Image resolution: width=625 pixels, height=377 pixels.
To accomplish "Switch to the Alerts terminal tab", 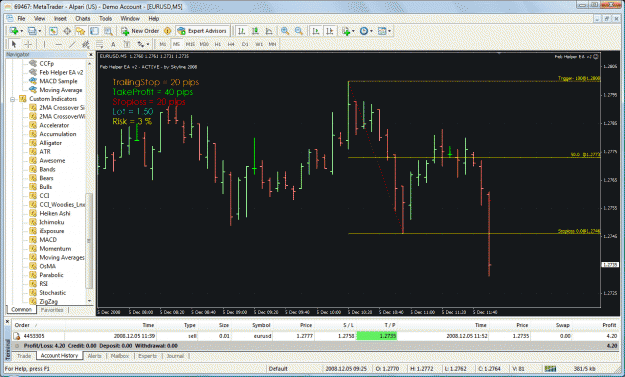I will (x=94, y=356).
